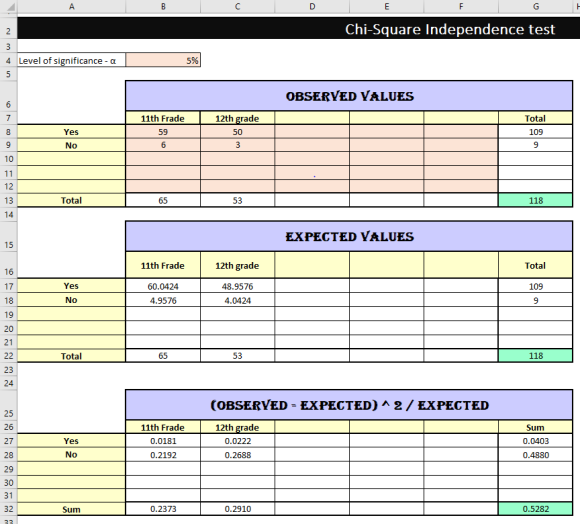Viewport: 580px width, 524px height.
Task: Select column D header
Action: [x=312, y=6]
